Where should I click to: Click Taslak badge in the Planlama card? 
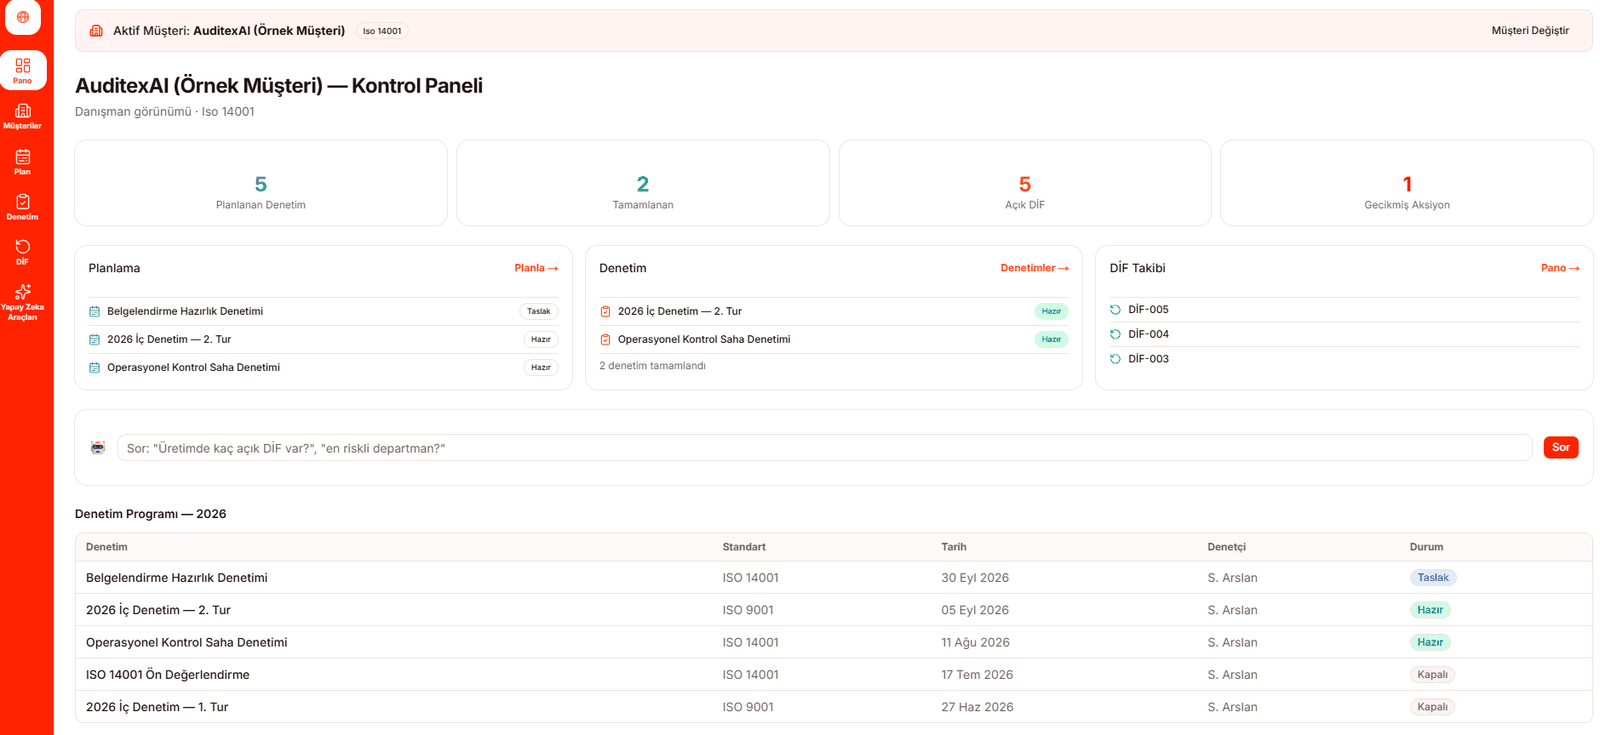(538, 312)
